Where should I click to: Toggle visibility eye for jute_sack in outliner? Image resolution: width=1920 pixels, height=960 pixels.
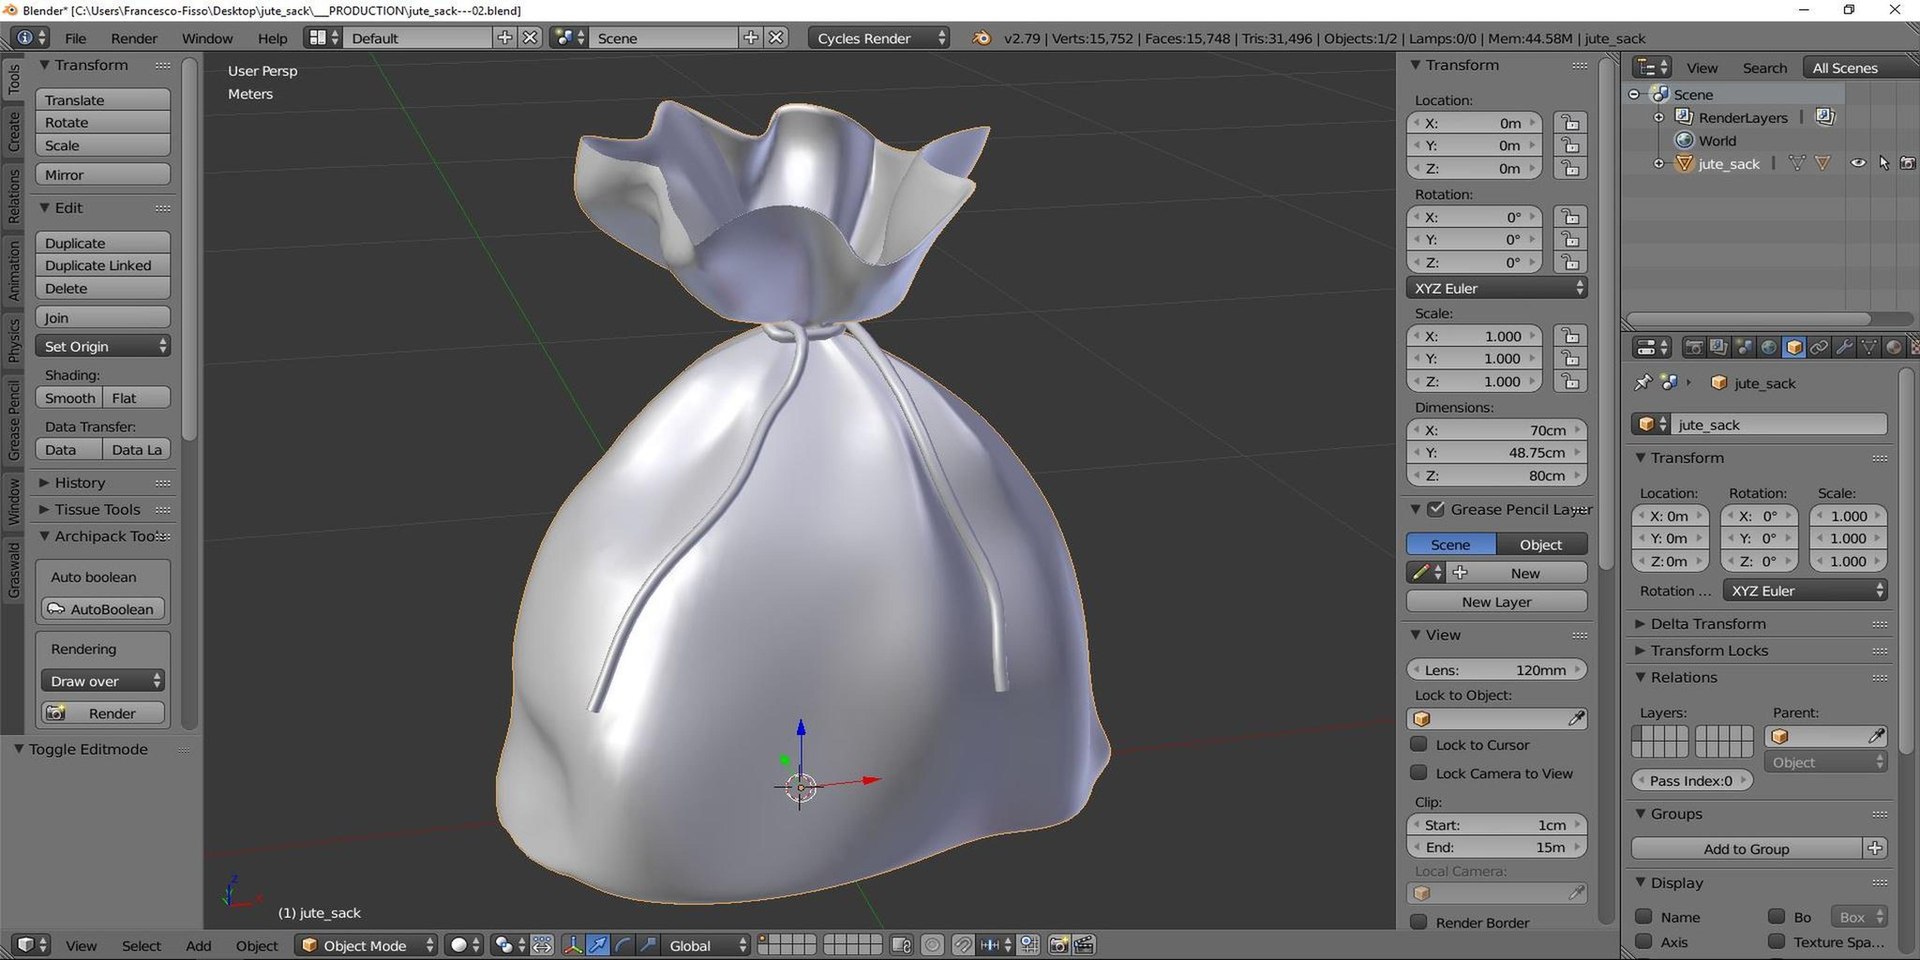point(1858,163)
